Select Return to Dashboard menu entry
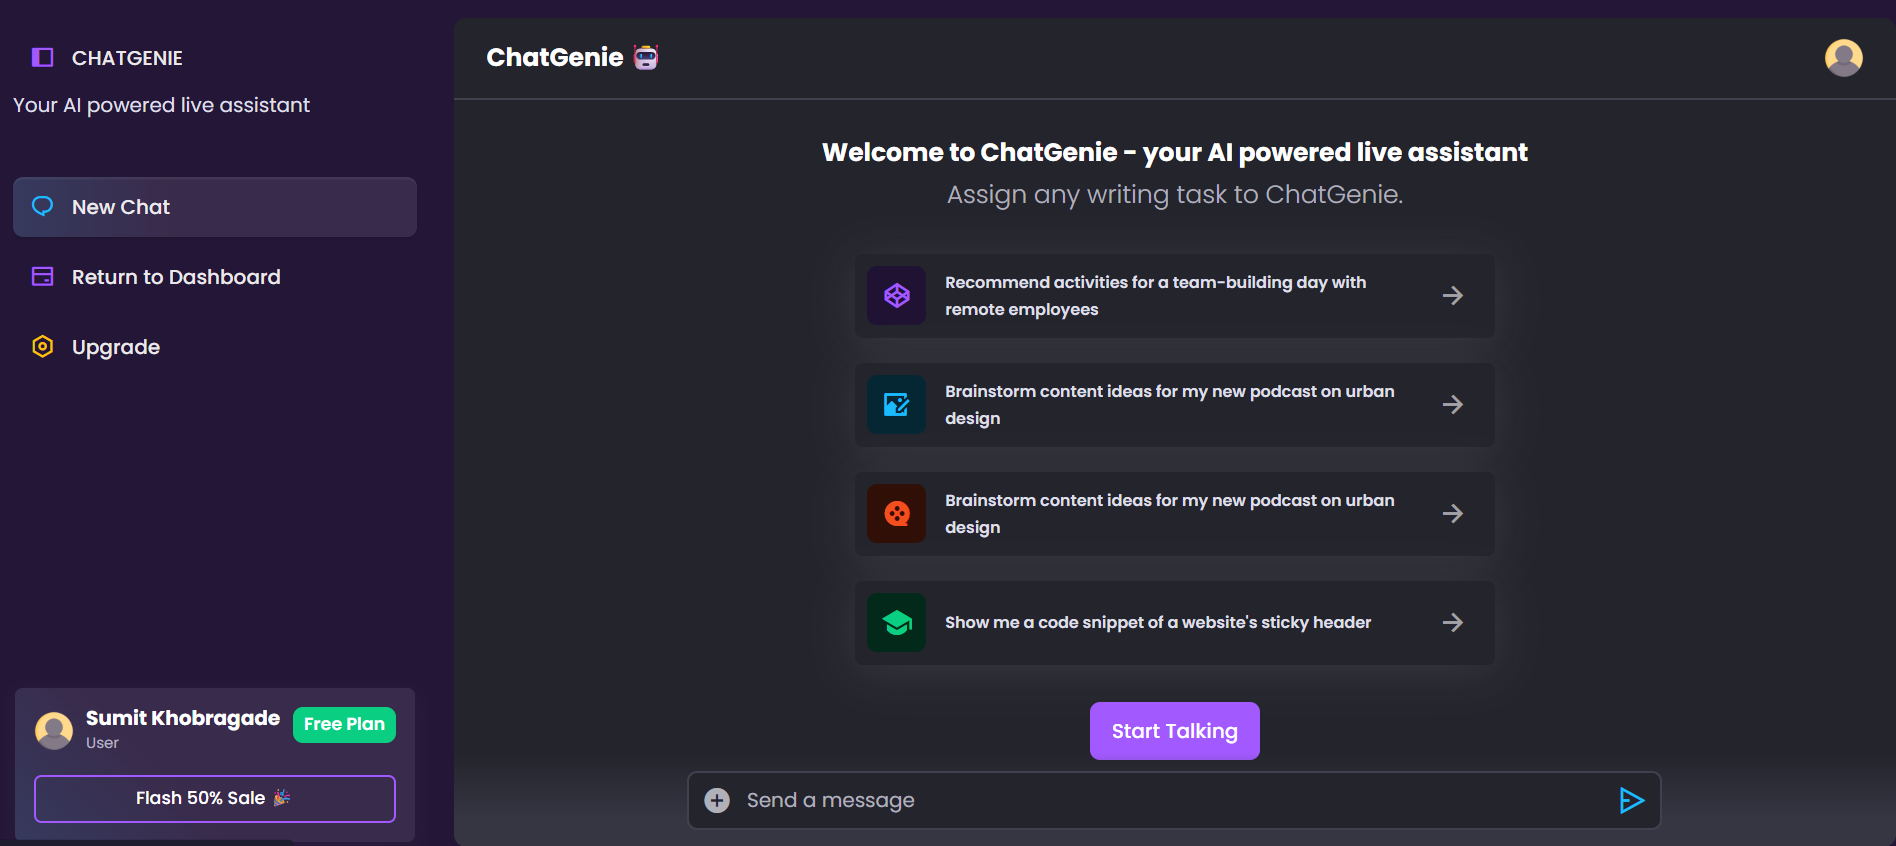The height and width of the screenshot is (846, 1896). coord(176,276)
